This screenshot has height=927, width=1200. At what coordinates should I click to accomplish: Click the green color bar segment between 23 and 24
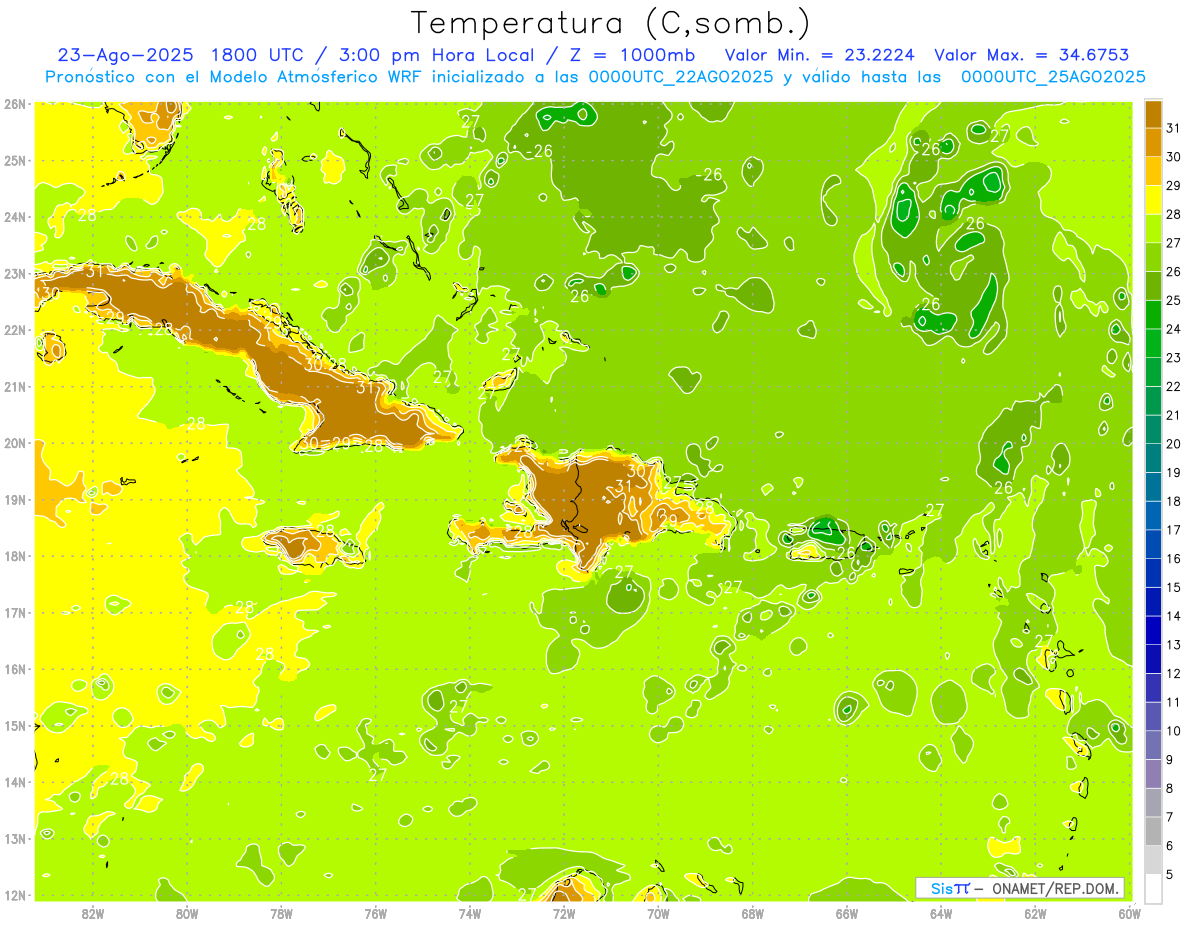1154,343
